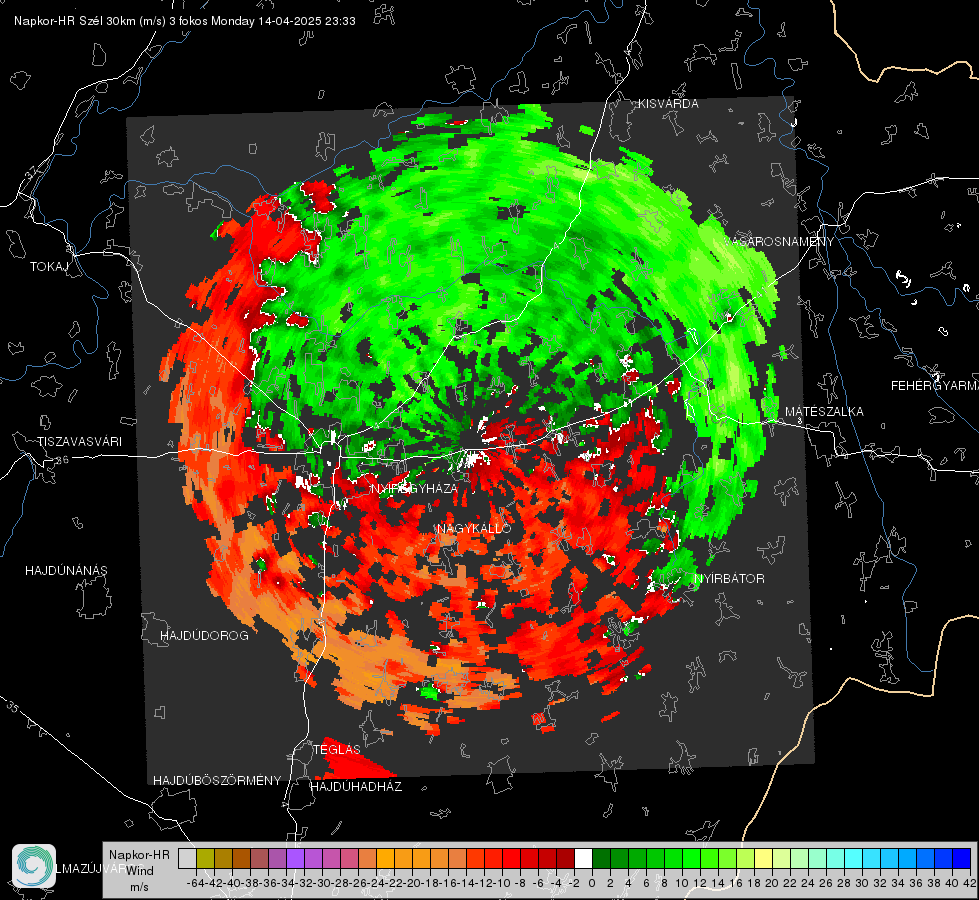Click the -64 value on the legend scale
The width and height of the screenshot is (979, 900).
click(195, 883)
